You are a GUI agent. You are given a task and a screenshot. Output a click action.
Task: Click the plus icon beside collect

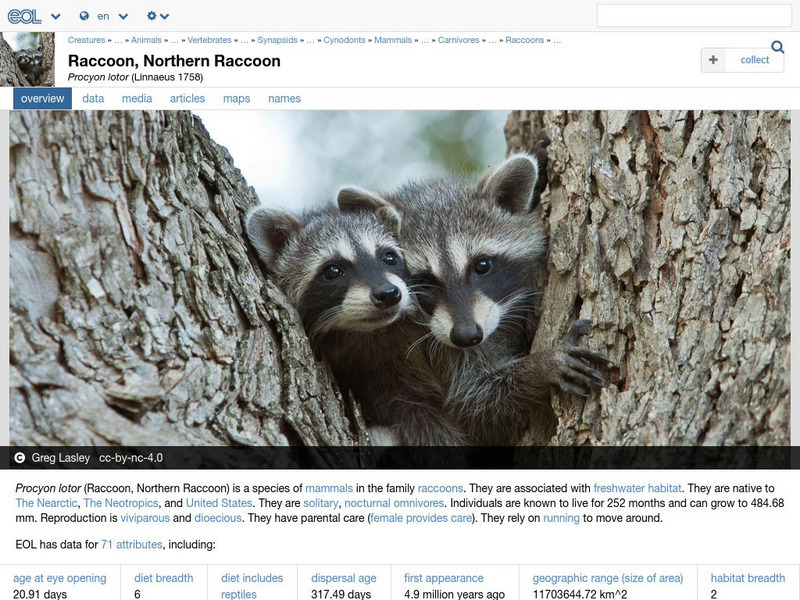point(713,60)
